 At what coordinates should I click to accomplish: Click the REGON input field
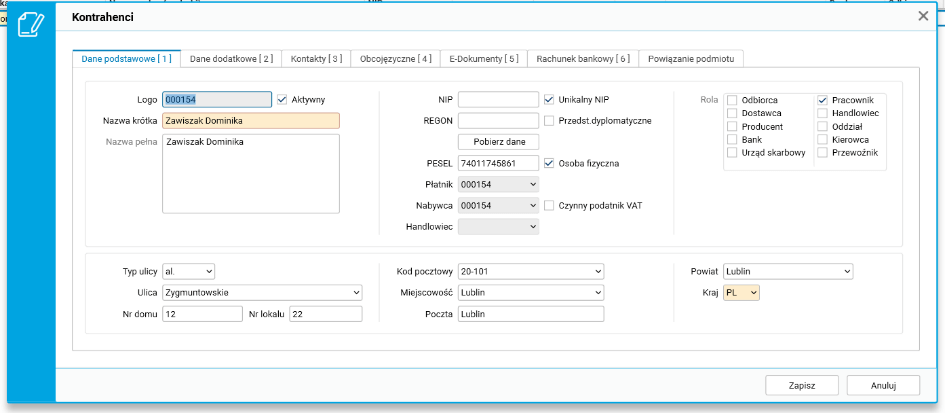click(498, 121)
